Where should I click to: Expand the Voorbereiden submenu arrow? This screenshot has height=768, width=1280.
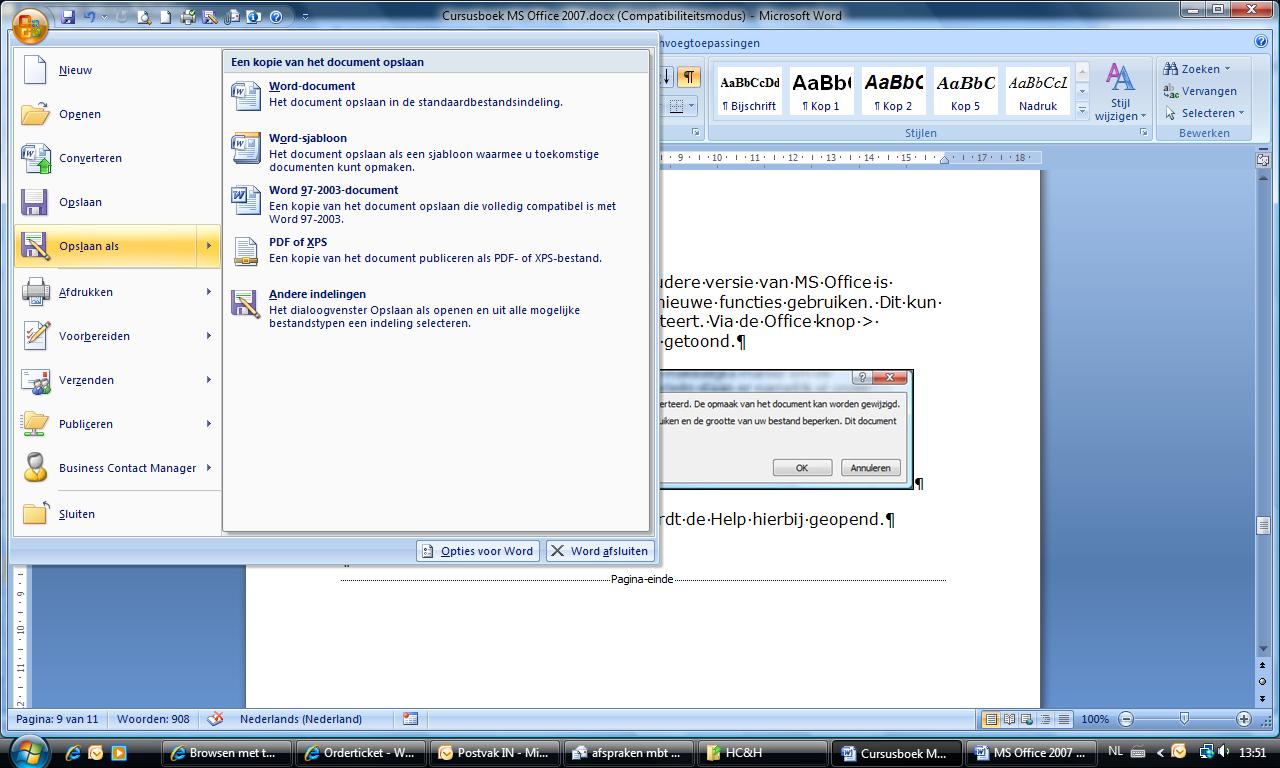pos(209,336)
